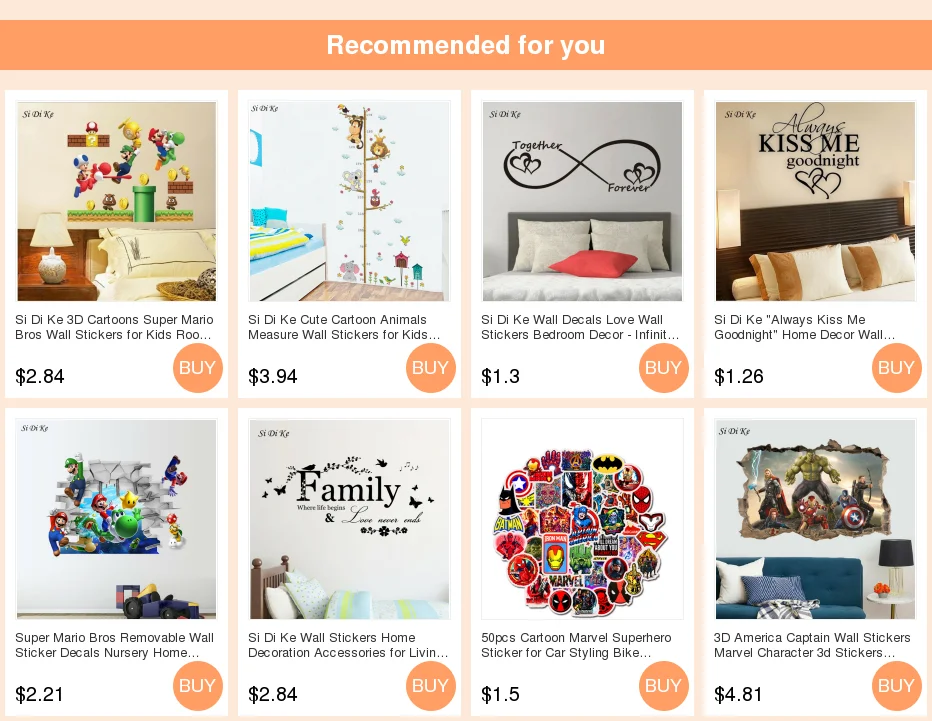The image size is (932, 721).
Task: Click BUY for 50pcs Marvel superhero stickers
Action: coord(663,686)
